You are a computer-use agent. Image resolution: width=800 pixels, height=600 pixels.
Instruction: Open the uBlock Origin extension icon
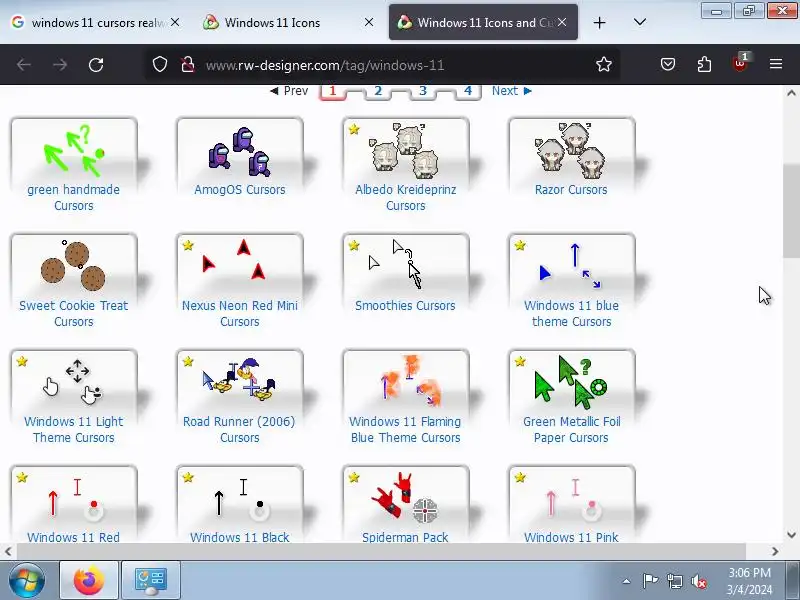click(x=740, y=63)
